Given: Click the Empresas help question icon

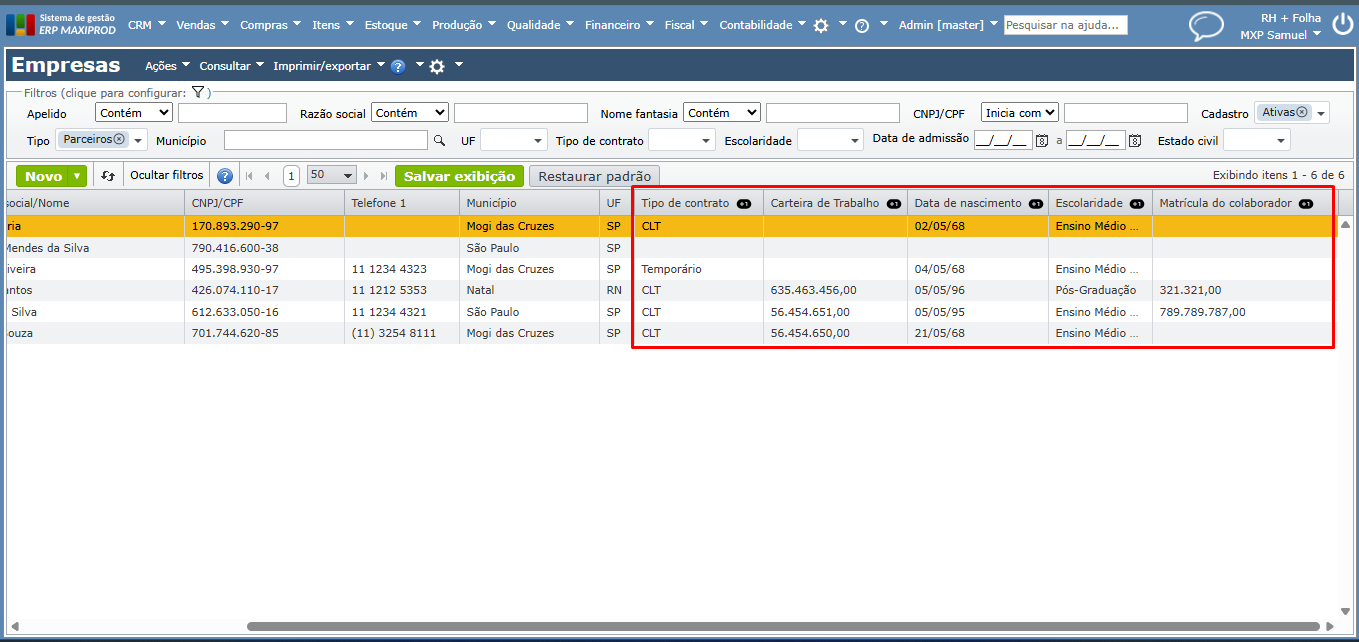Looking at the screenshot, I should tap(398, 67).
